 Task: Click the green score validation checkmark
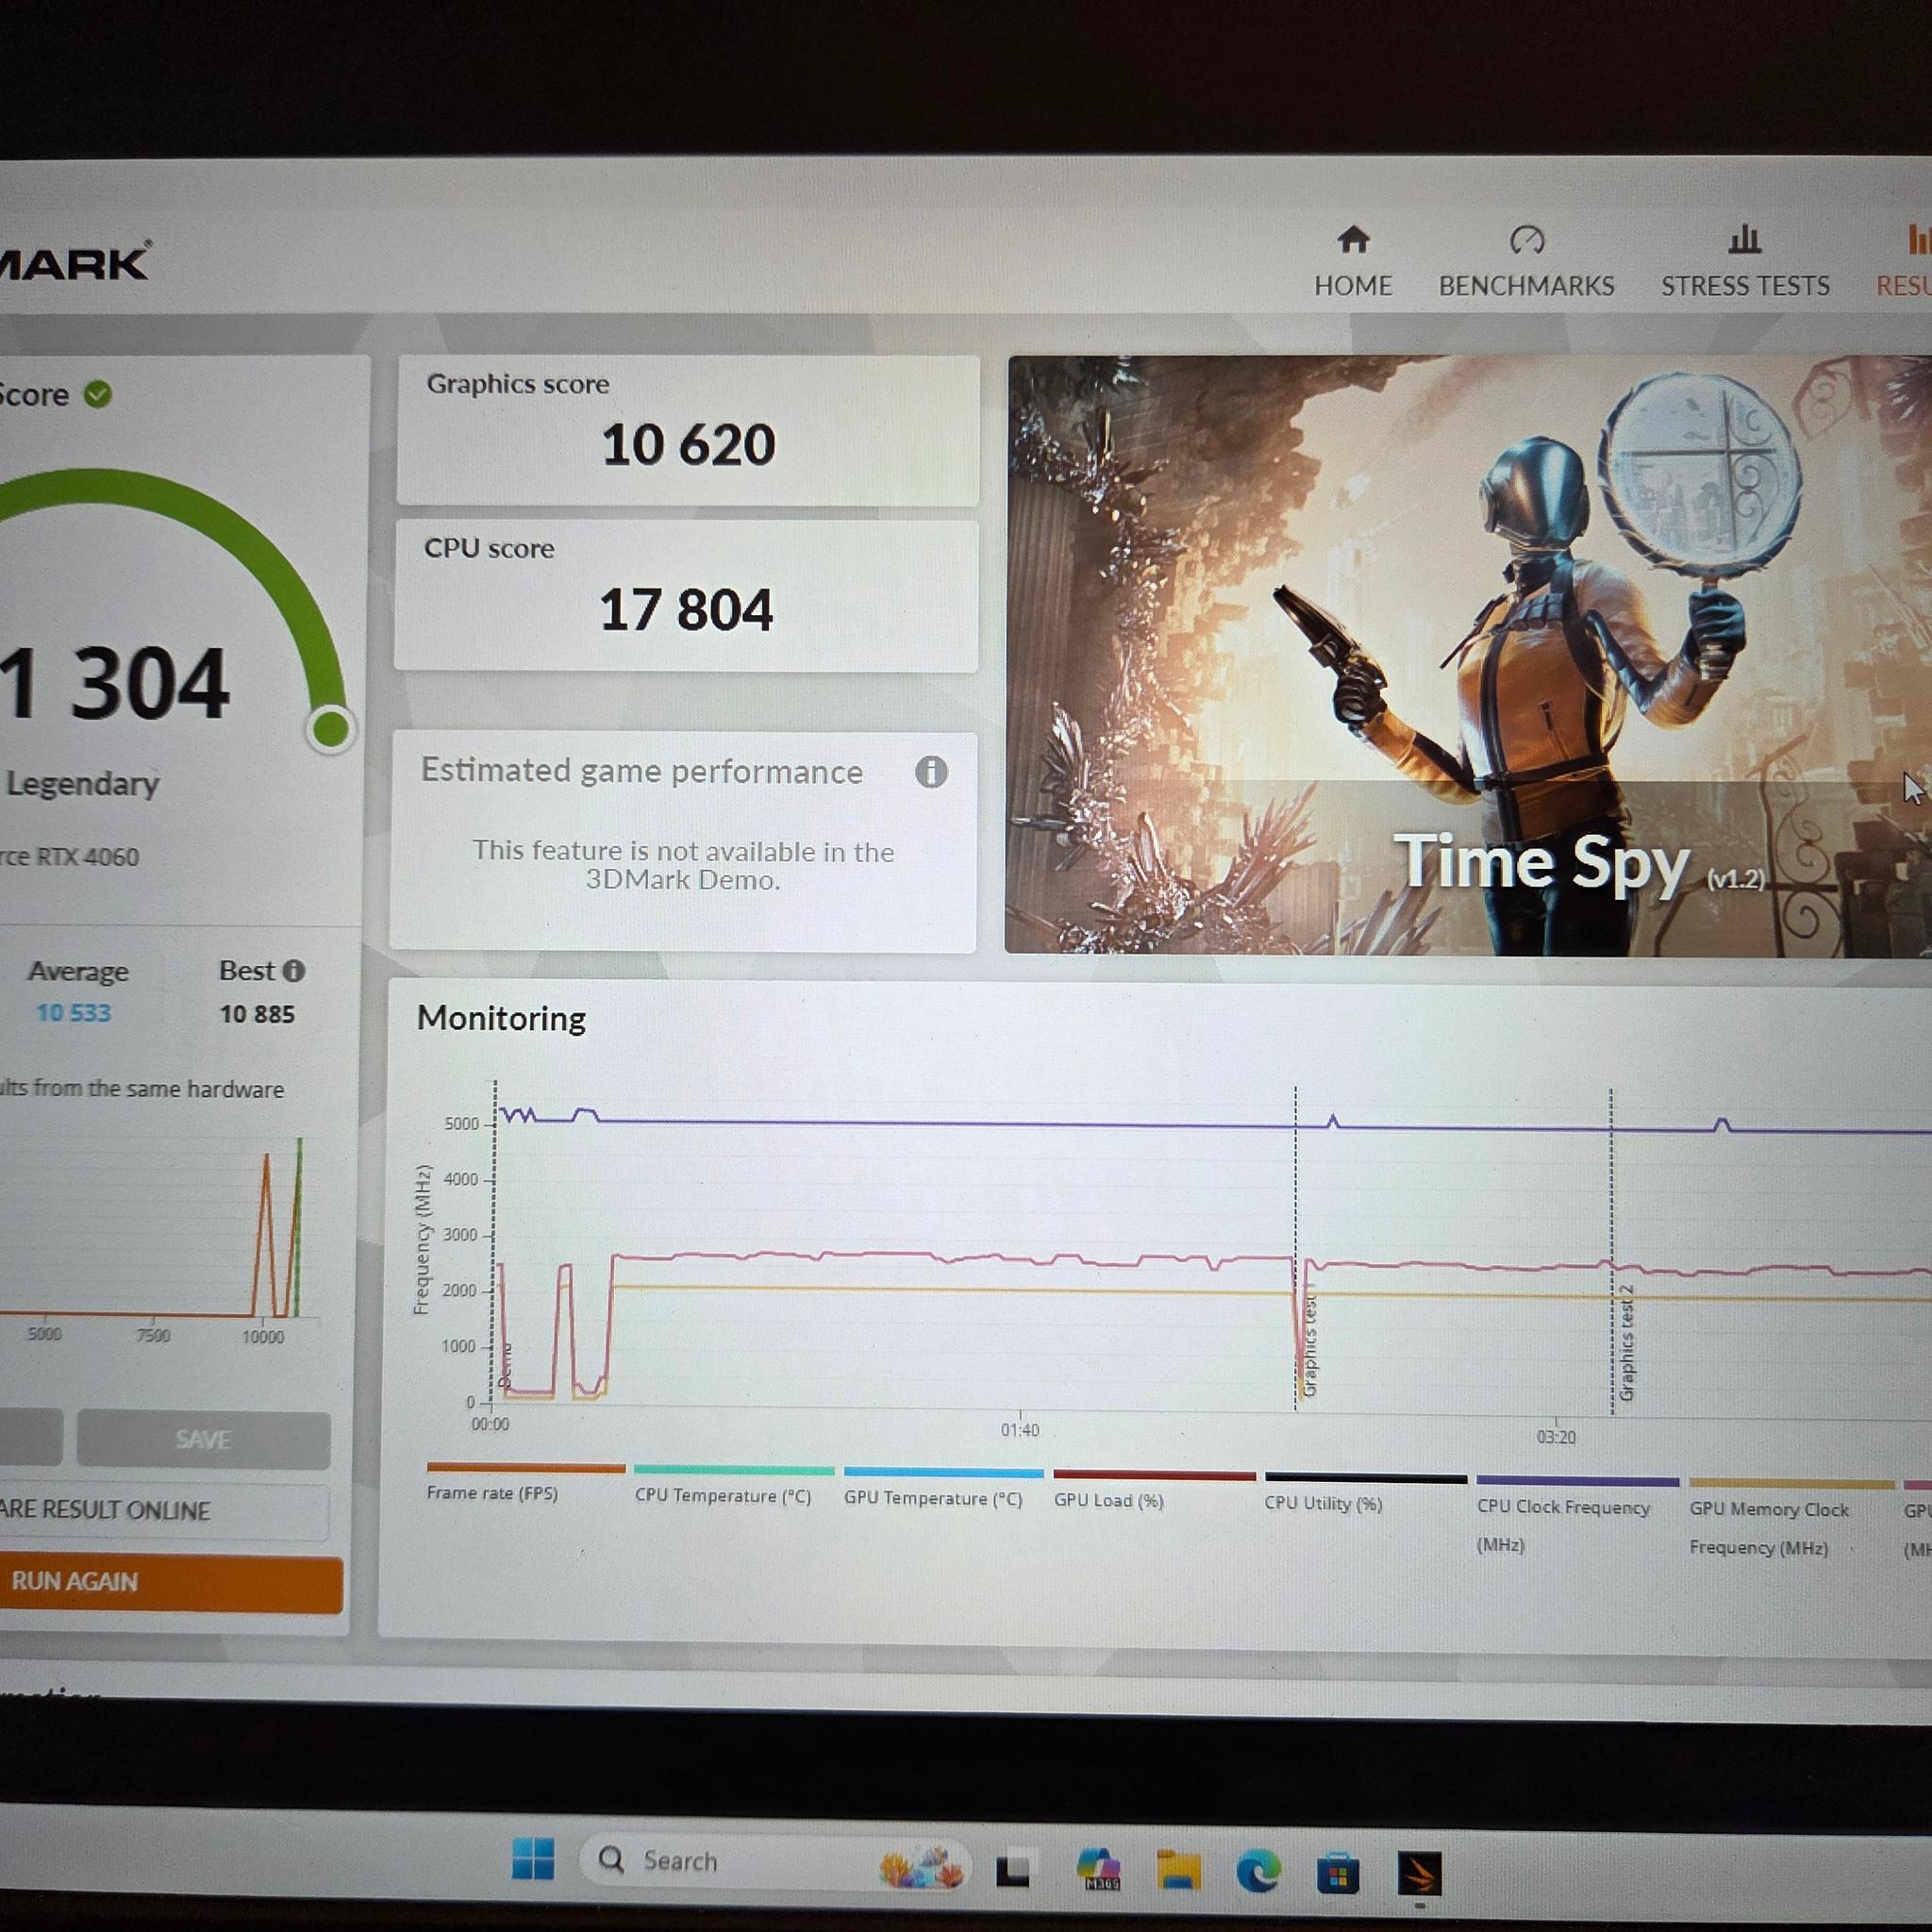[x=97, y=394]
